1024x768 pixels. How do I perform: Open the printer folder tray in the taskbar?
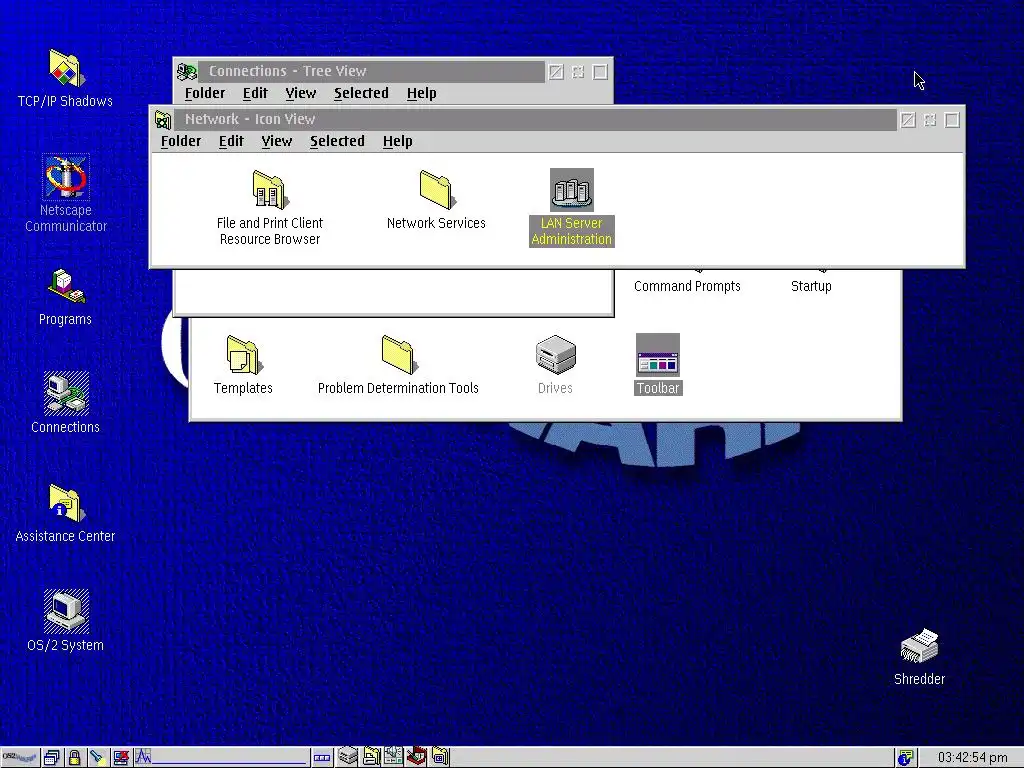(372, 756)
